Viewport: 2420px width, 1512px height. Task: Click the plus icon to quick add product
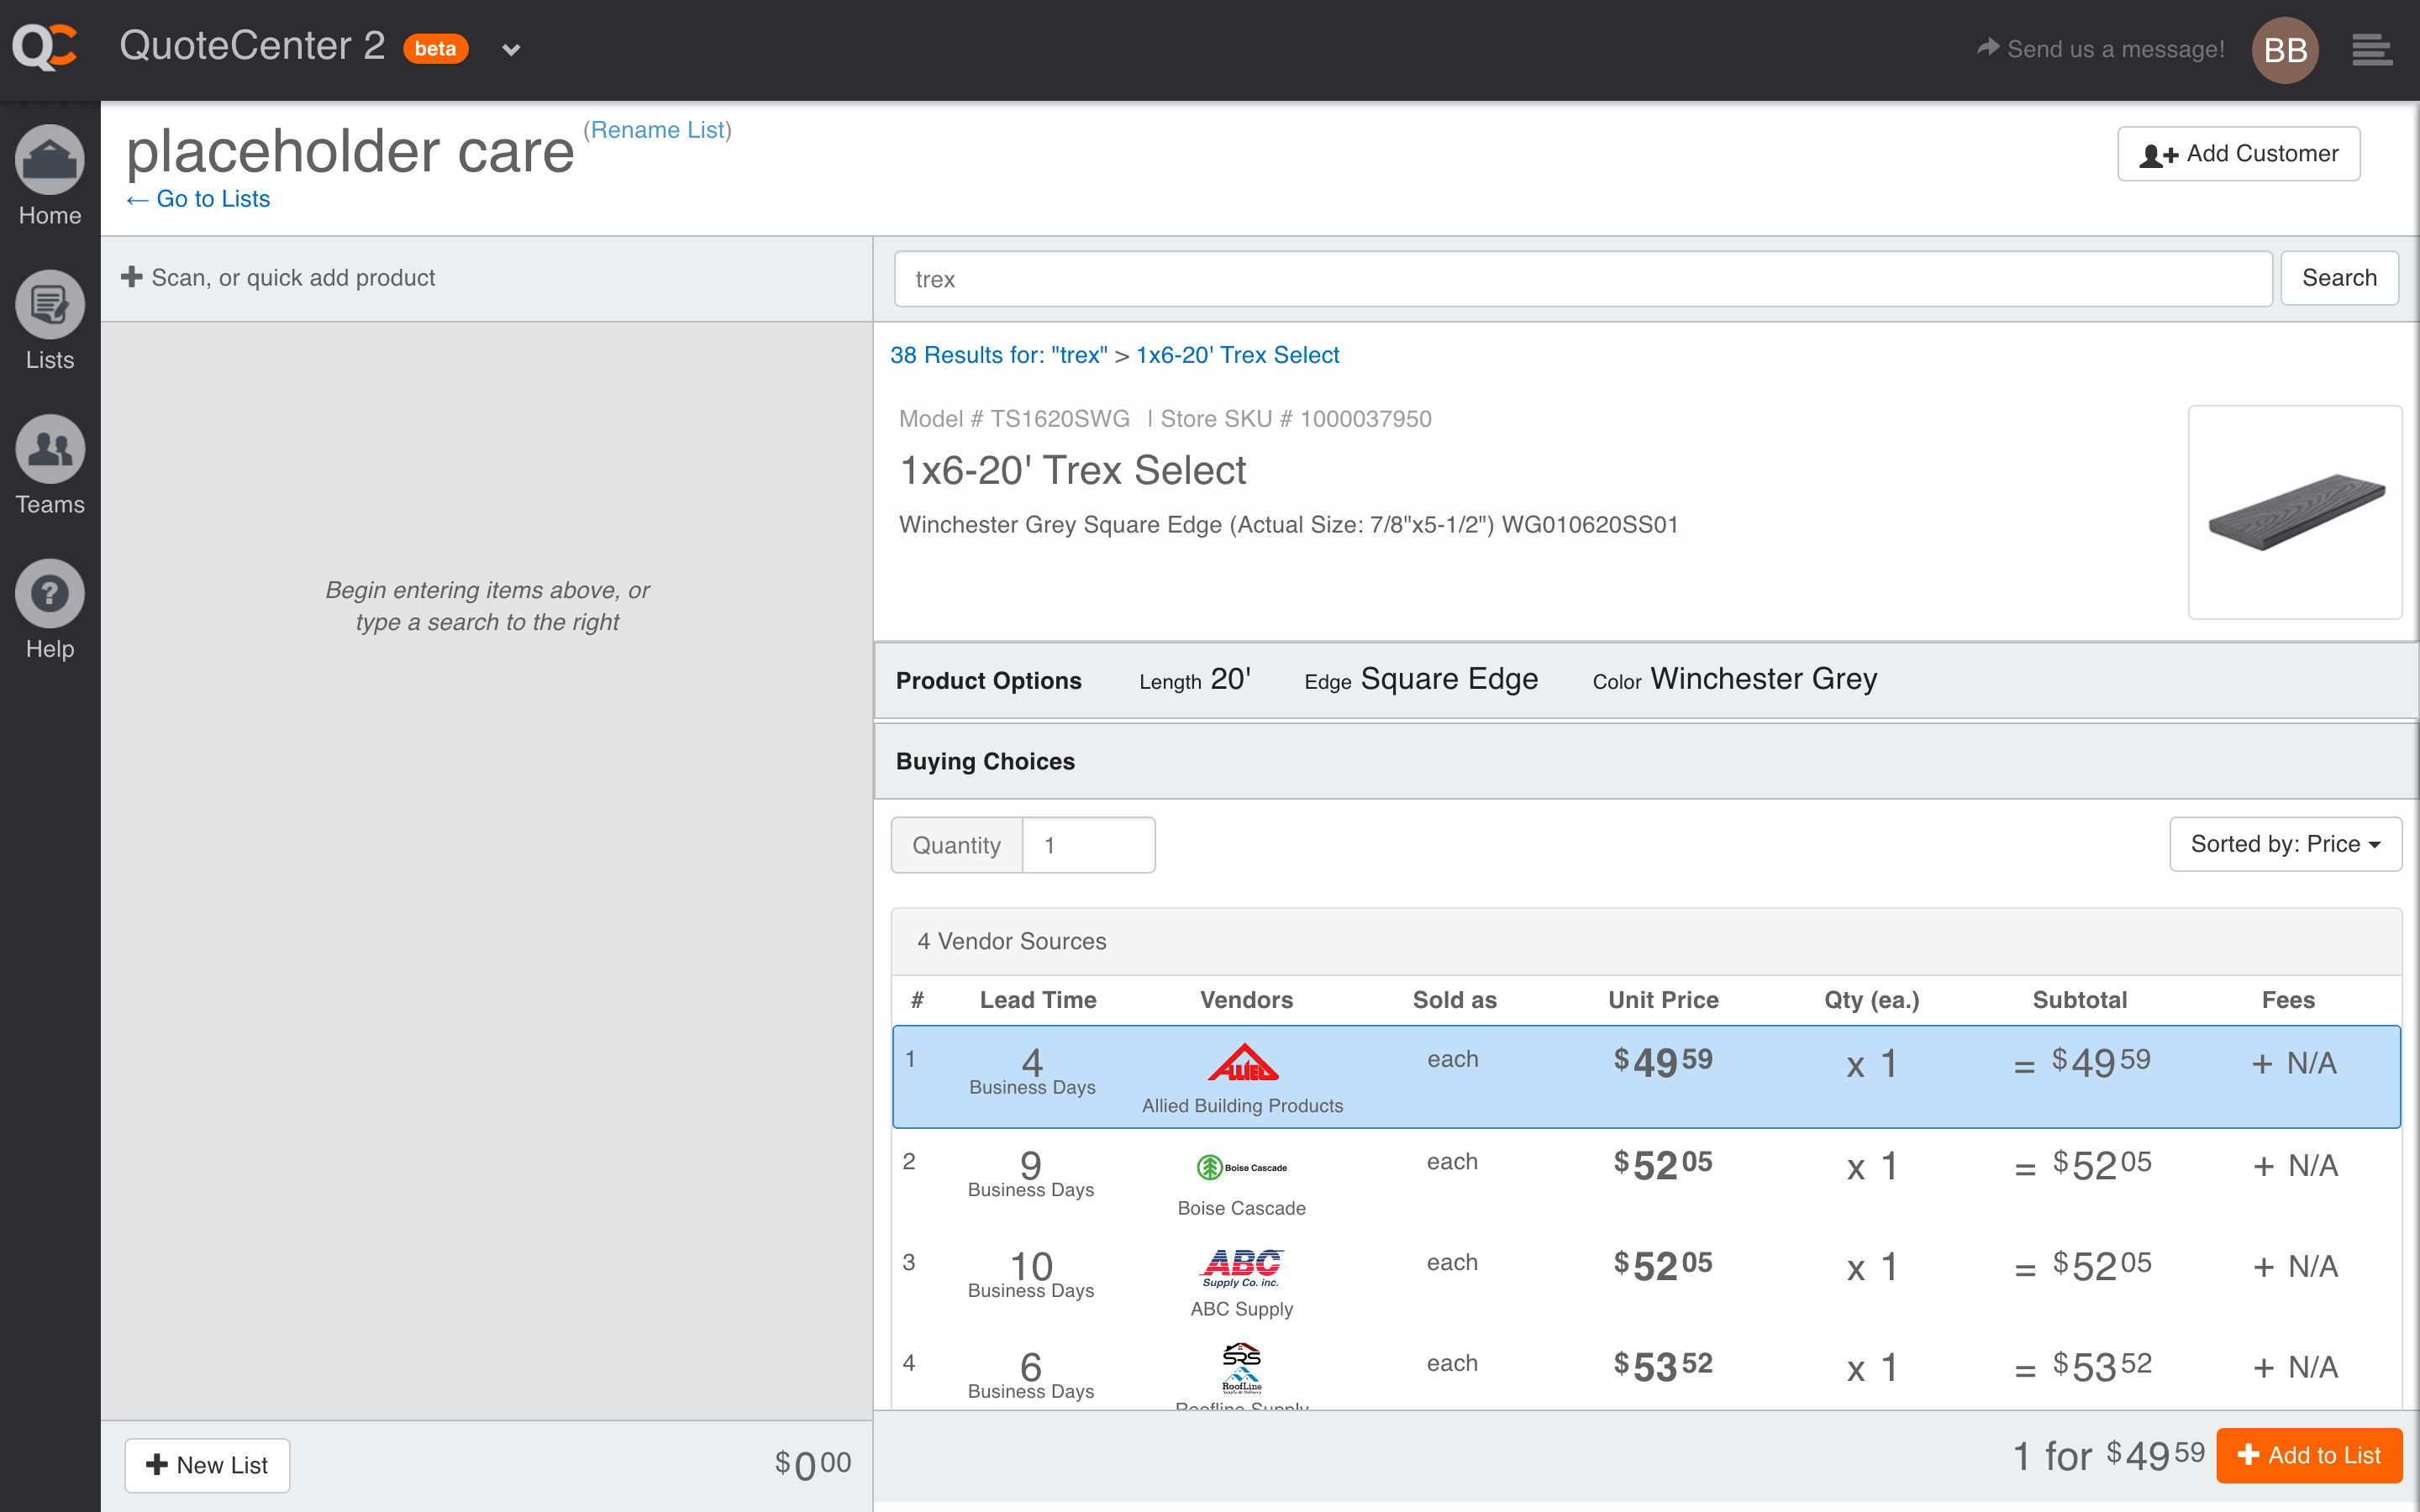click(134, 277)
